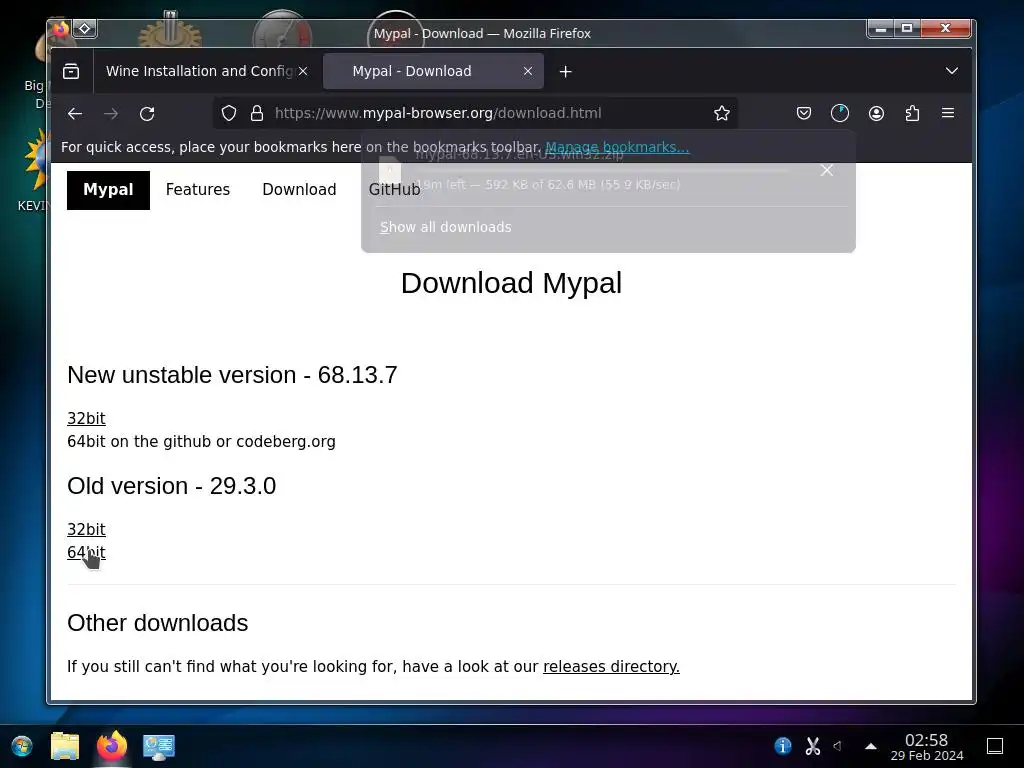Open the Features nav item

point(198,189)
